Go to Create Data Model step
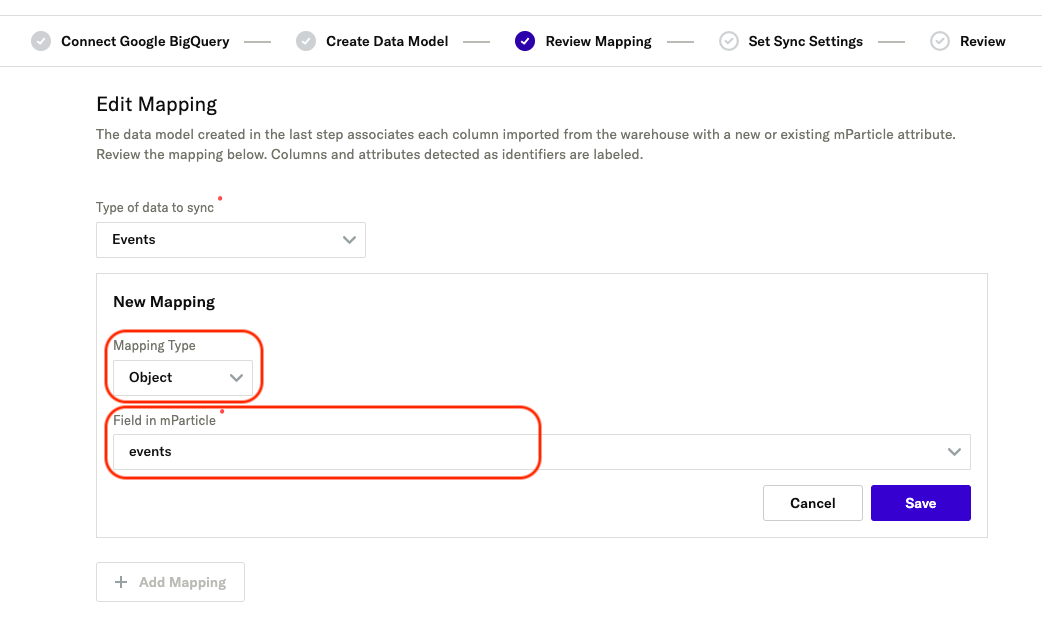1042x639 pixels. point(387,41)
